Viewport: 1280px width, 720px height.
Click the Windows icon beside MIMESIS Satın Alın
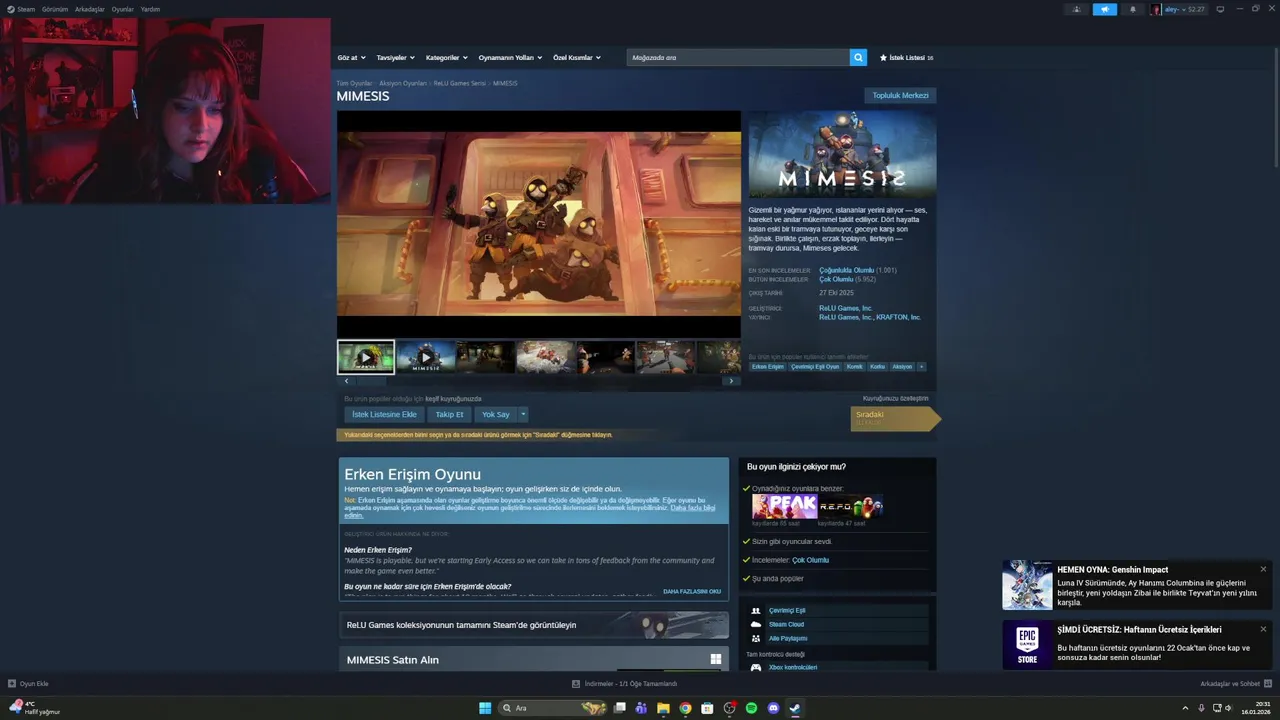pos(716,659)
